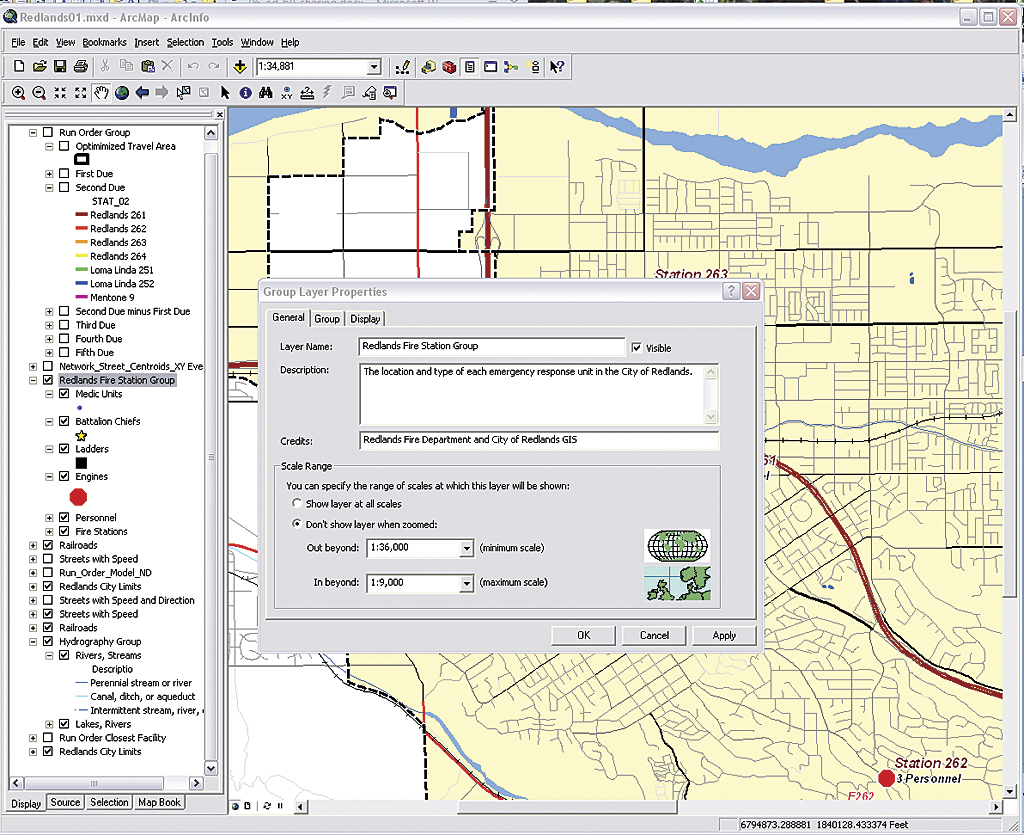Select the Identify tool
This screenshot has height=835, width=1024.
[x=245, y=93]
